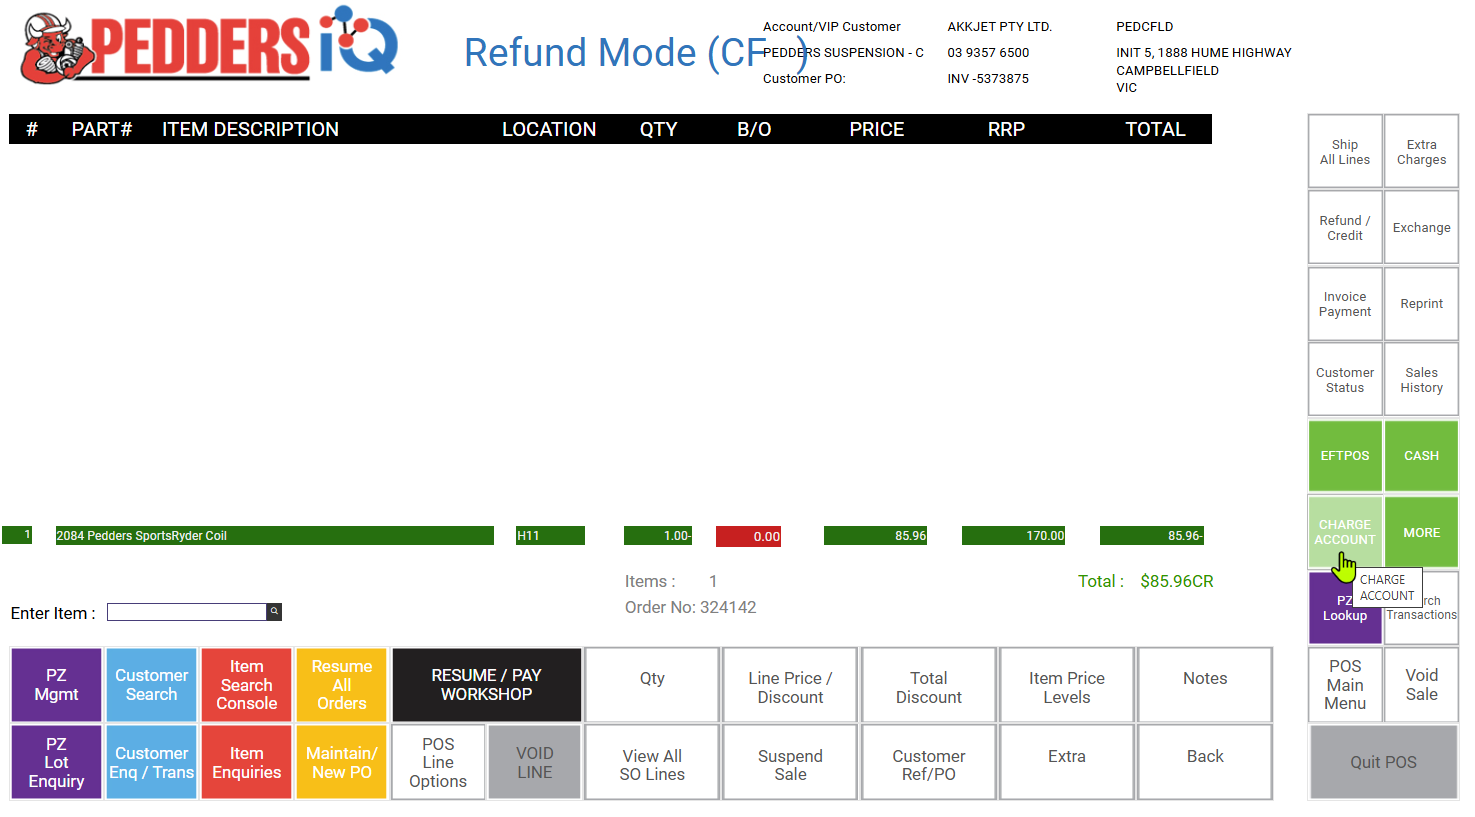Click the H11 location cell
This screenshot has width=1475, height=817.
(x=550, y=536)
